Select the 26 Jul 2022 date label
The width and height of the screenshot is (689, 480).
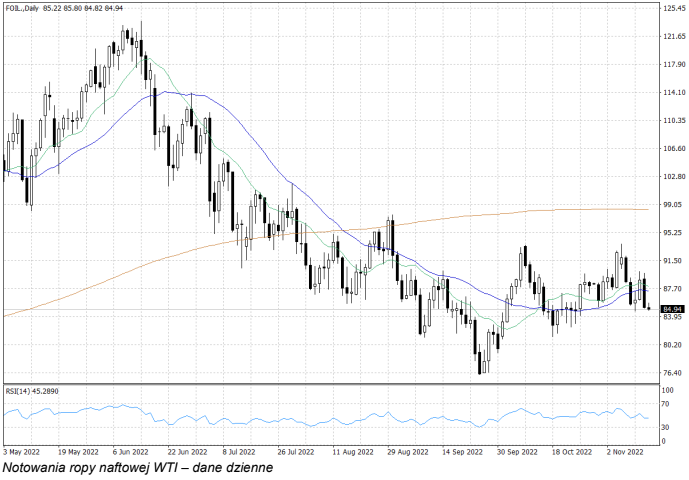pyautogui.click(x=295, y=451)
